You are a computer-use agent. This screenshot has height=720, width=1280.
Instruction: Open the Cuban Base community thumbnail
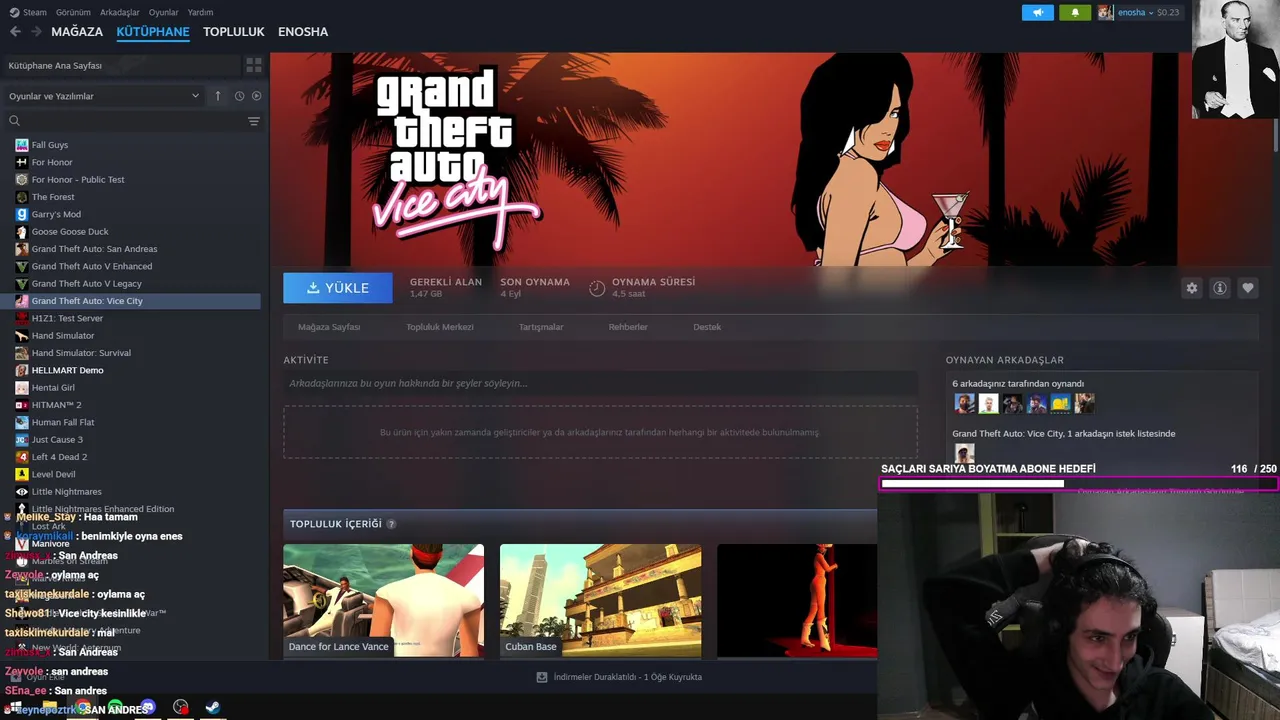(600, 600)
